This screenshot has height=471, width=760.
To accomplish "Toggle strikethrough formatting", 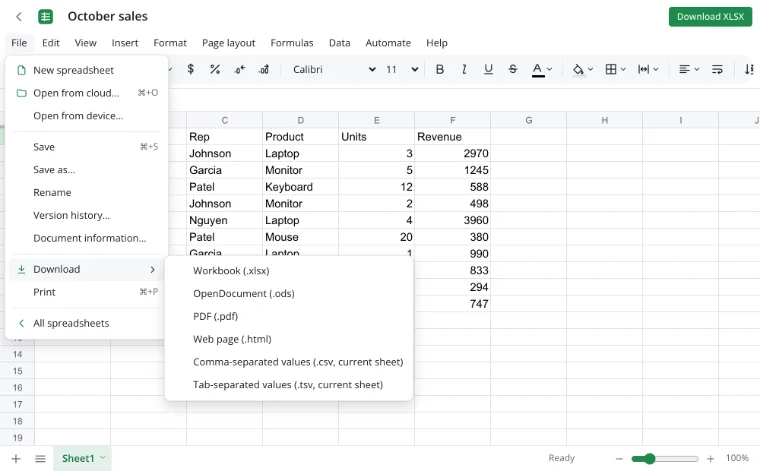I will (512, 69).
